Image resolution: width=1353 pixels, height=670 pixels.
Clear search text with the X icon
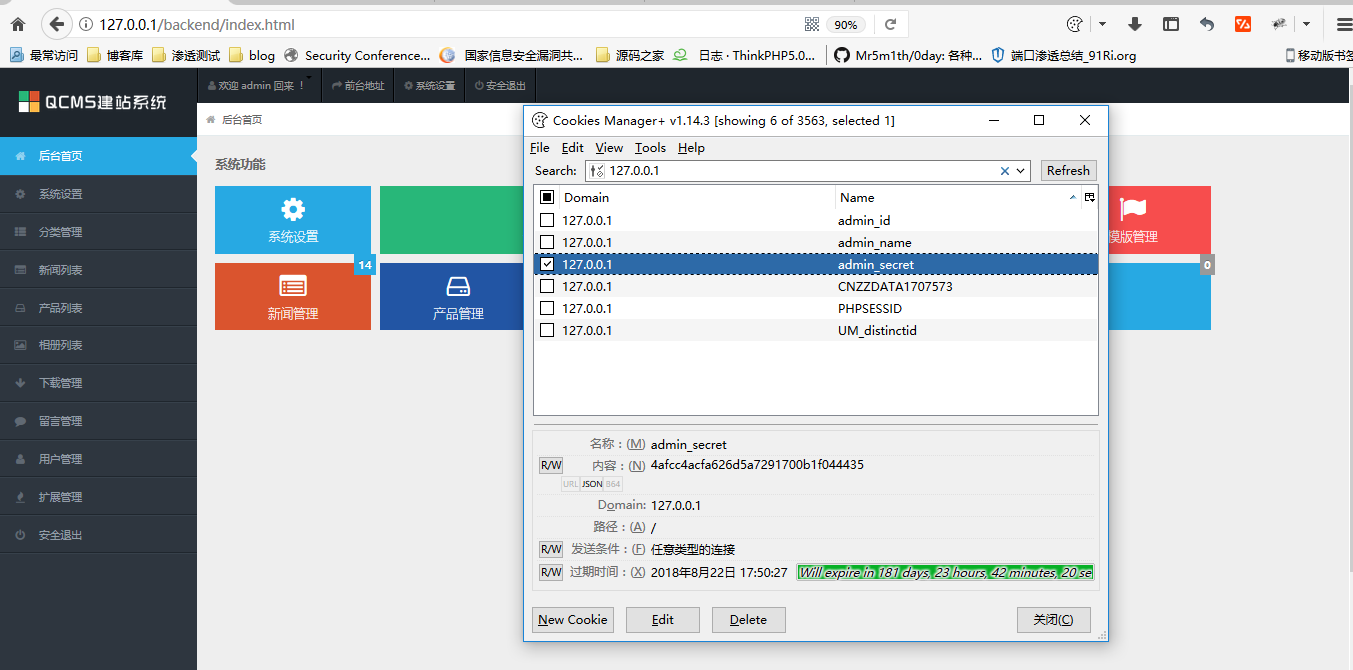click(x=1005, y=171)
